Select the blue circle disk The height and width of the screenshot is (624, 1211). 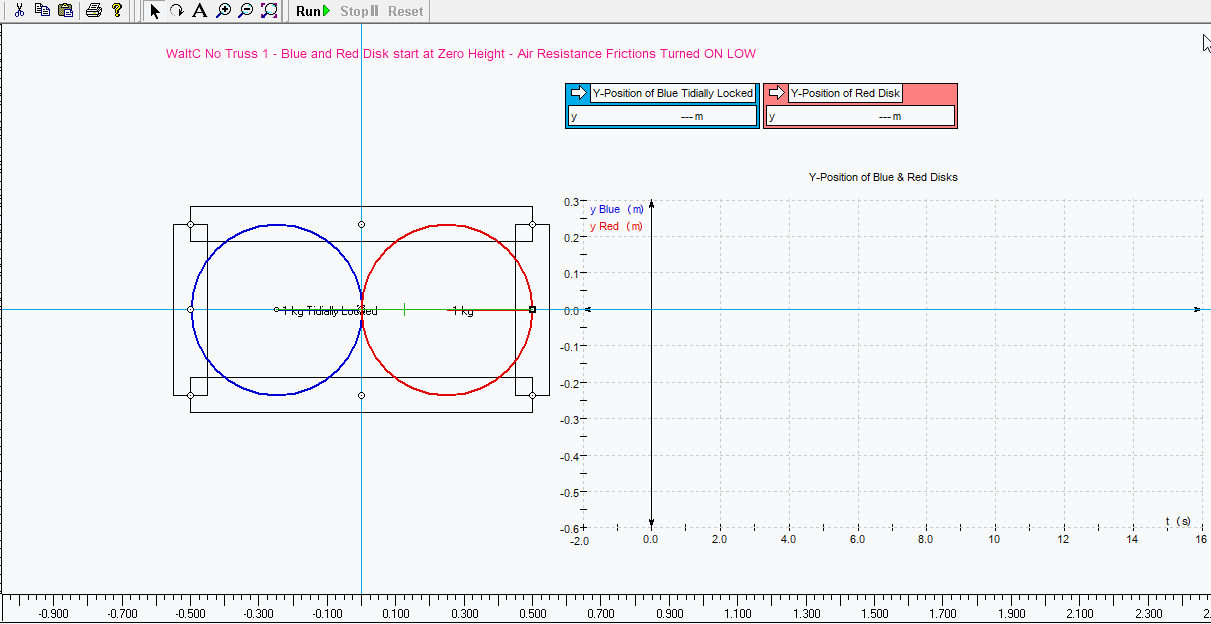click(x=276, y=310)
